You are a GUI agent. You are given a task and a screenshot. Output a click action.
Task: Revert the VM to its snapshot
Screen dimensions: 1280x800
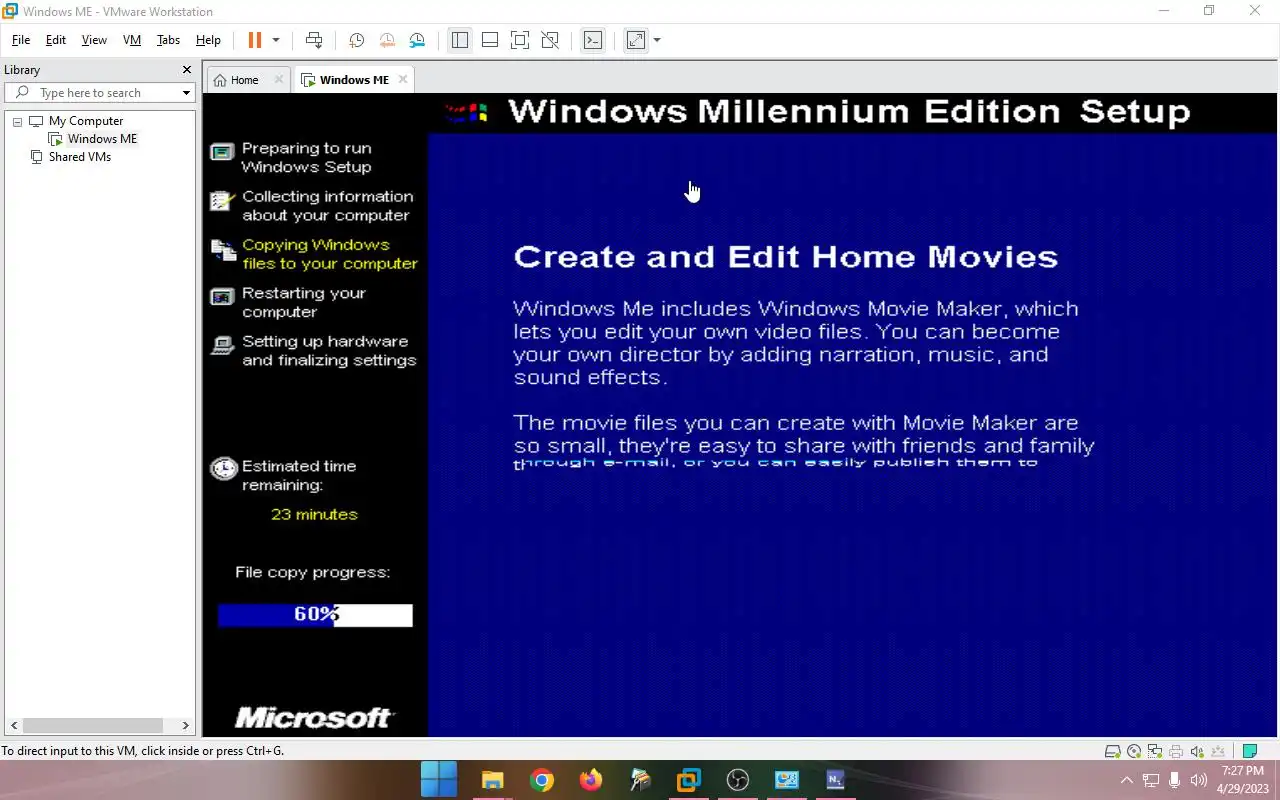click(x=387, y=40)
